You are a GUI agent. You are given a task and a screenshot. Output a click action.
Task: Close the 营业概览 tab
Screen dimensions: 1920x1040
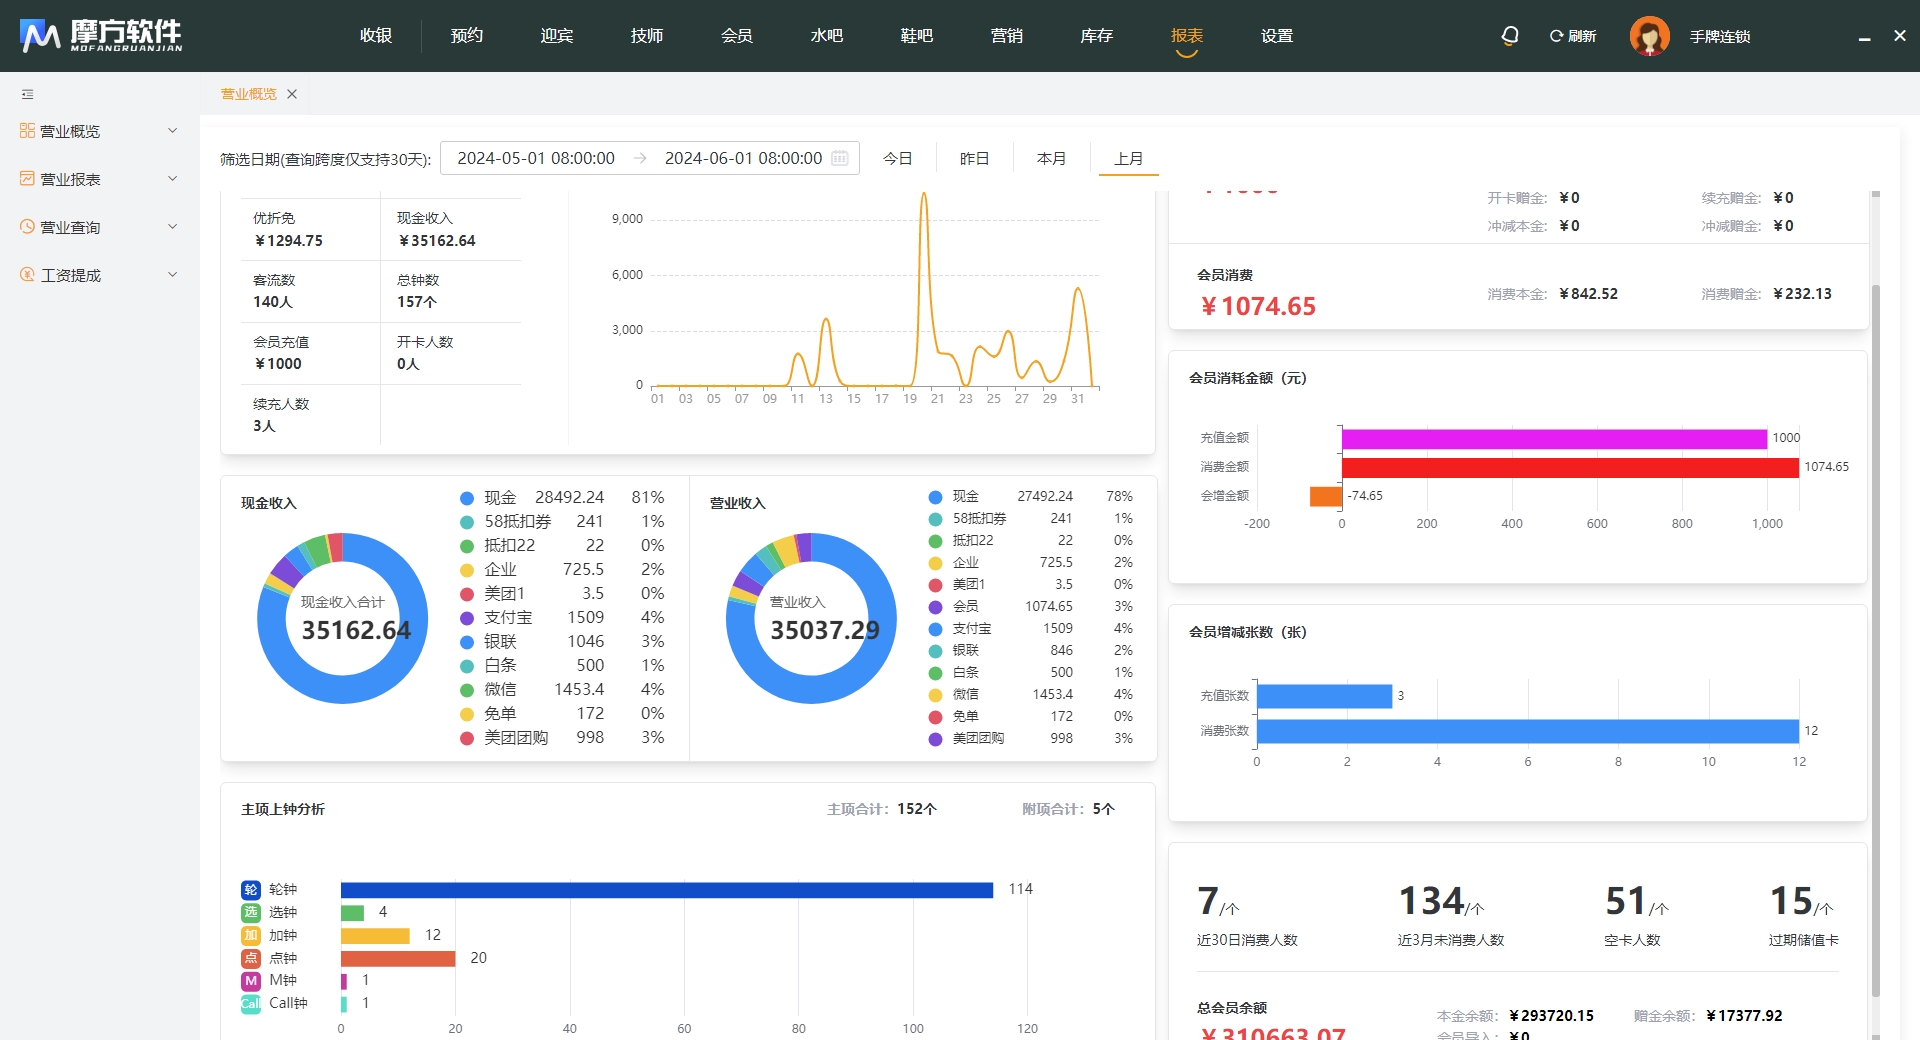(292, 94)
